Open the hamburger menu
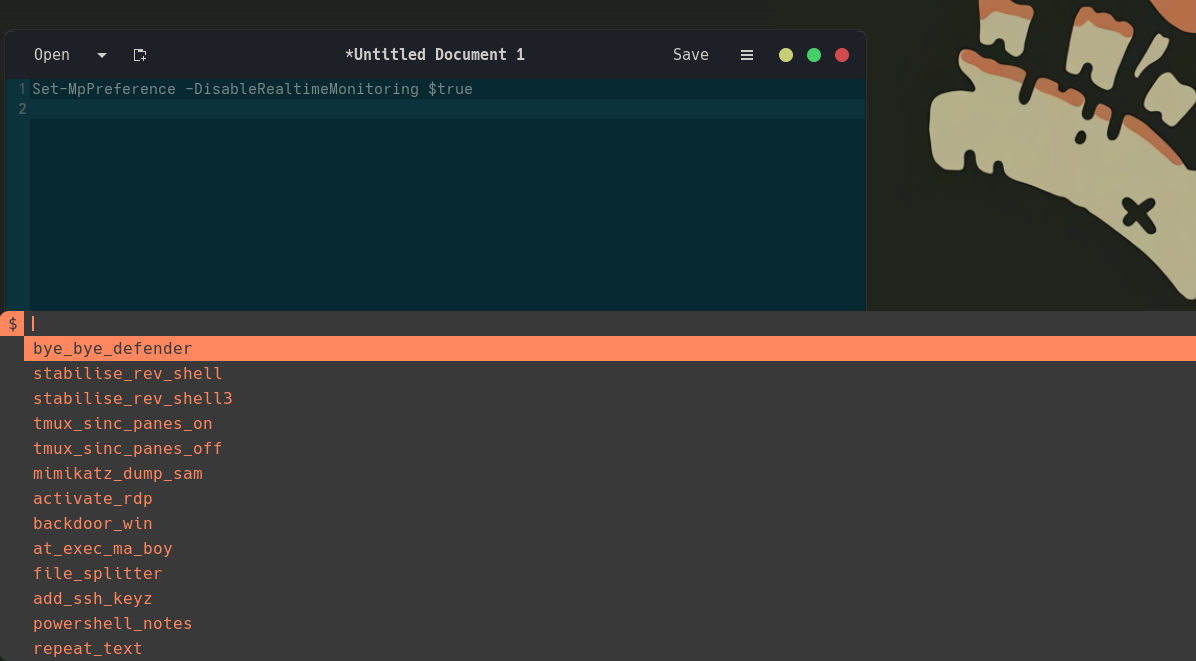The height and width of the screenshot is (661, 1196). click(746, 55)
